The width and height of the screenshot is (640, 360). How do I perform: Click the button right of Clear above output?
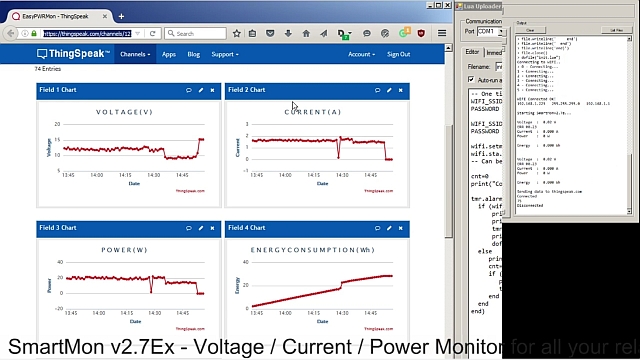click(616, 30)
